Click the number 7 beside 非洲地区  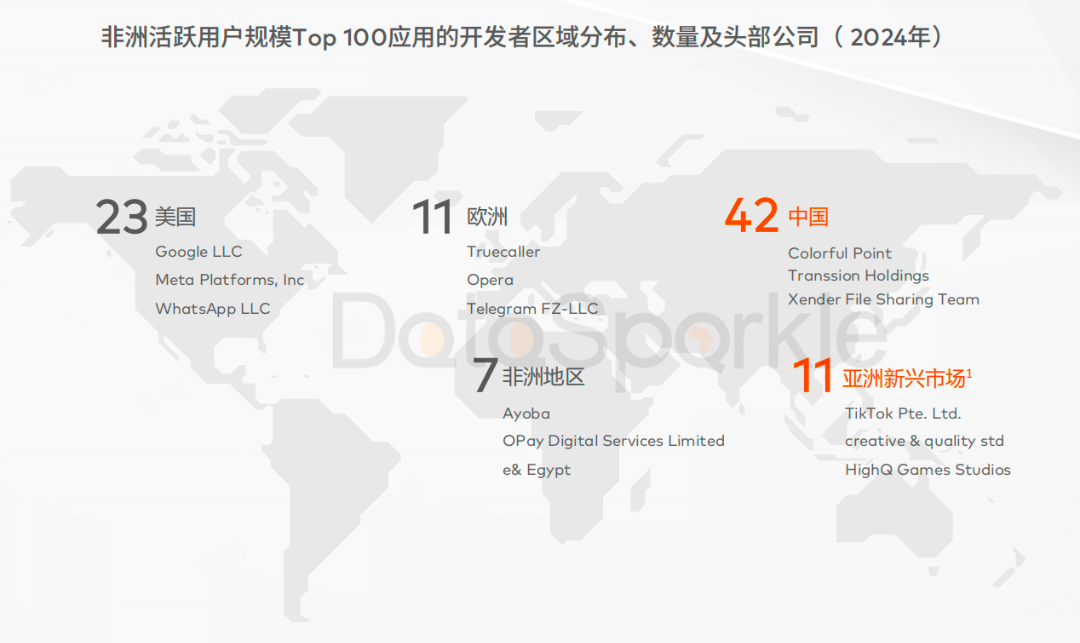pyautogui.click(x=485, y=376)
